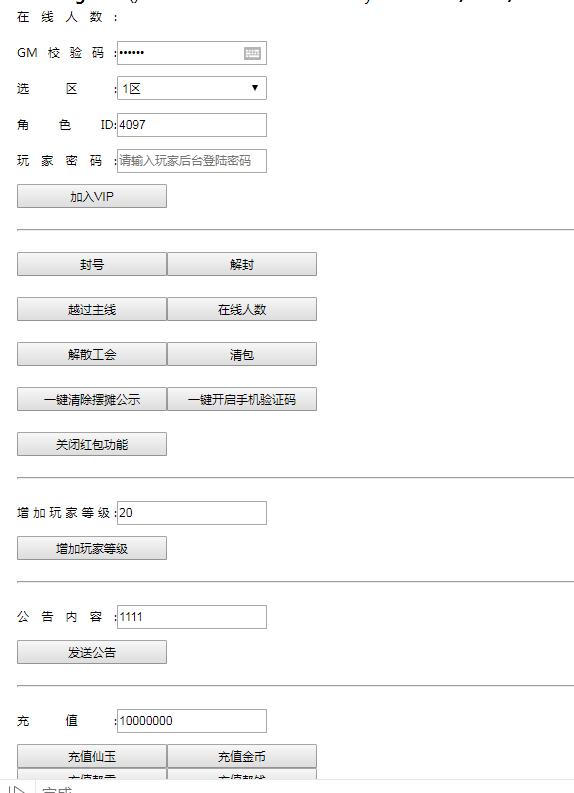This screenshot has width=574, height=793.
Task: Open the 选区 dropdown showing 1区
Action: [x=192, y=88]
